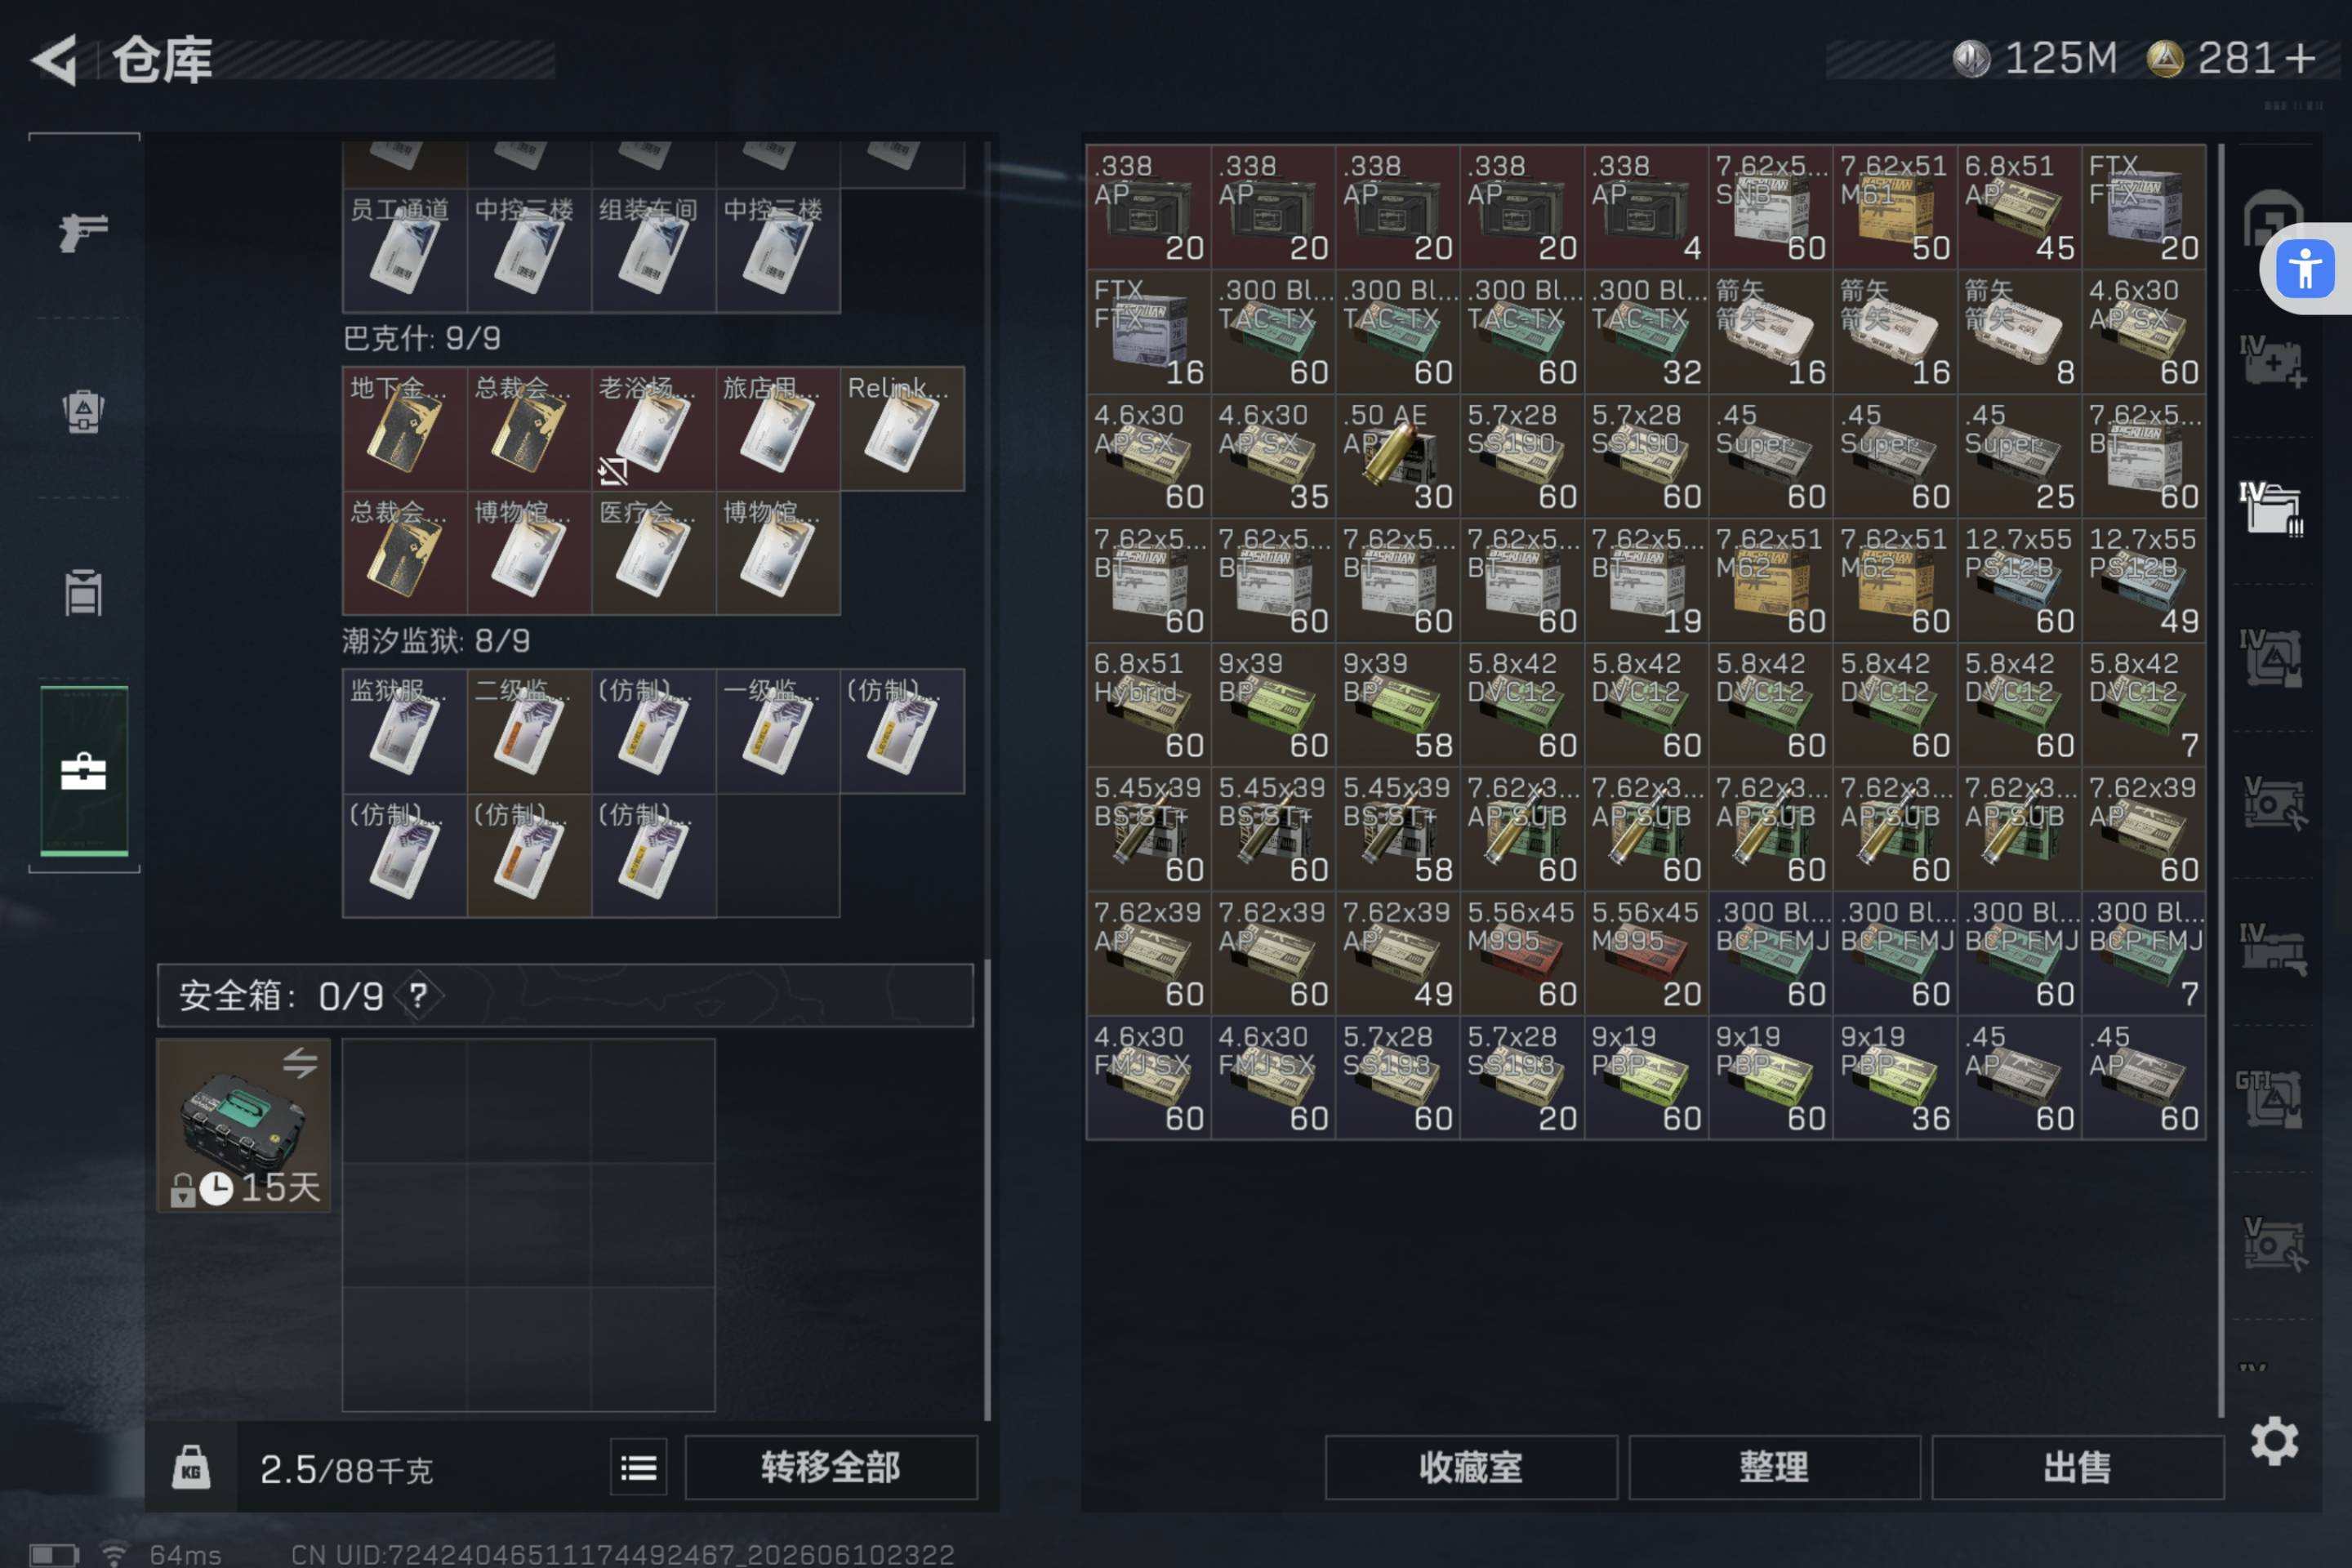
Task: Switch to the level IV keycard lockbox
Action: [x=2272, y=657]
